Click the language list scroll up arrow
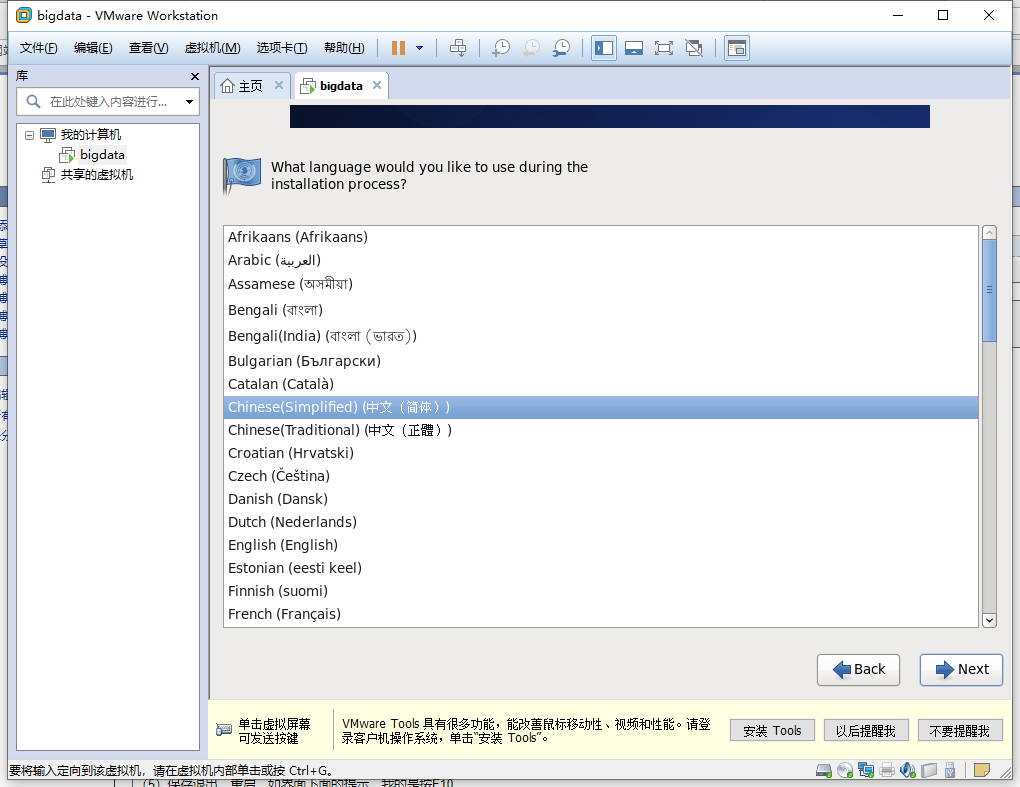Viewport: 1020px width, 787px height. point(989,232)
